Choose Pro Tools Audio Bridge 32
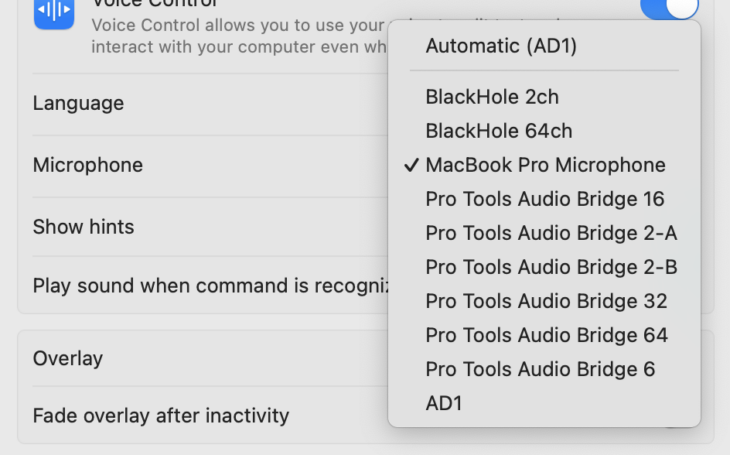Screen dimensions: 730x455 click(546, 301)
